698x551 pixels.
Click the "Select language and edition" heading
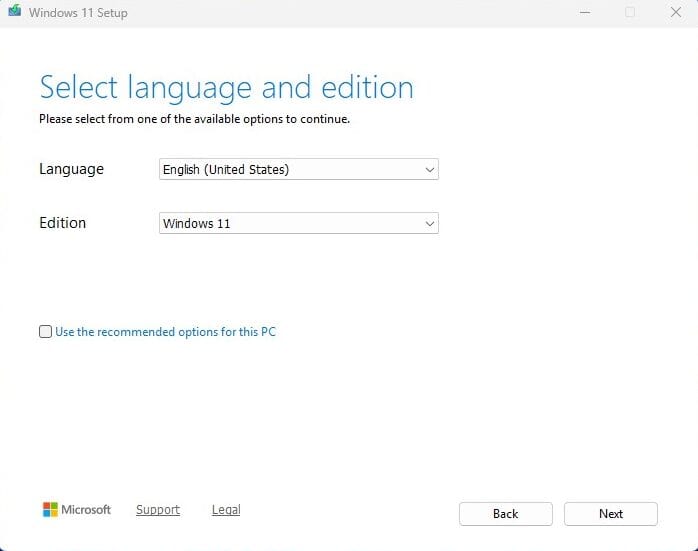[226, 87]
